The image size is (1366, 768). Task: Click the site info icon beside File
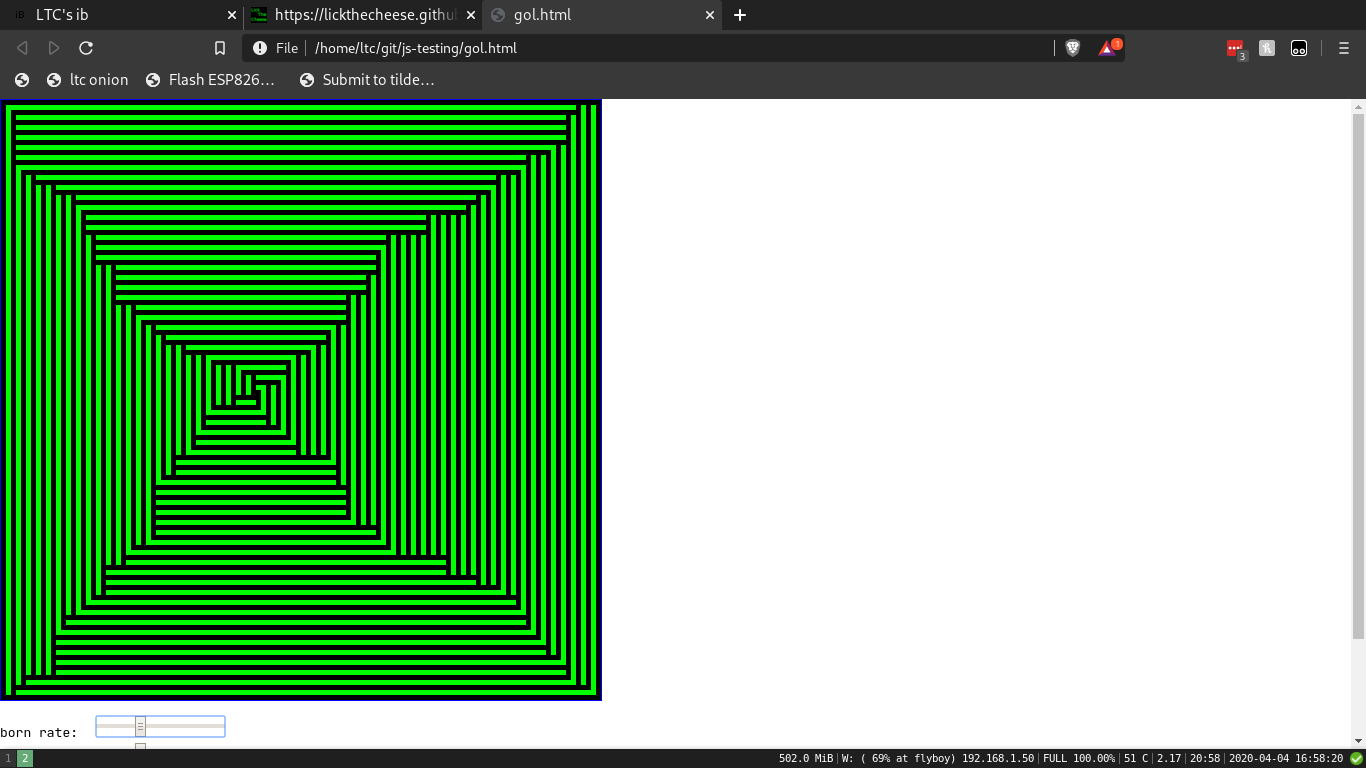pyautogui.click(x=260, y=48)
